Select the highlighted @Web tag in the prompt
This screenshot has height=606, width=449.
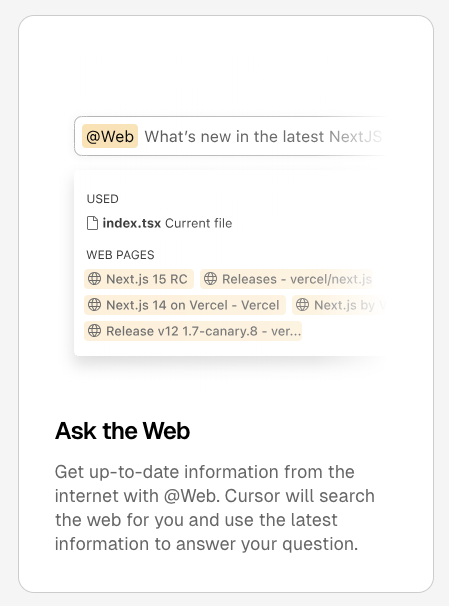[x=110, y=136]
